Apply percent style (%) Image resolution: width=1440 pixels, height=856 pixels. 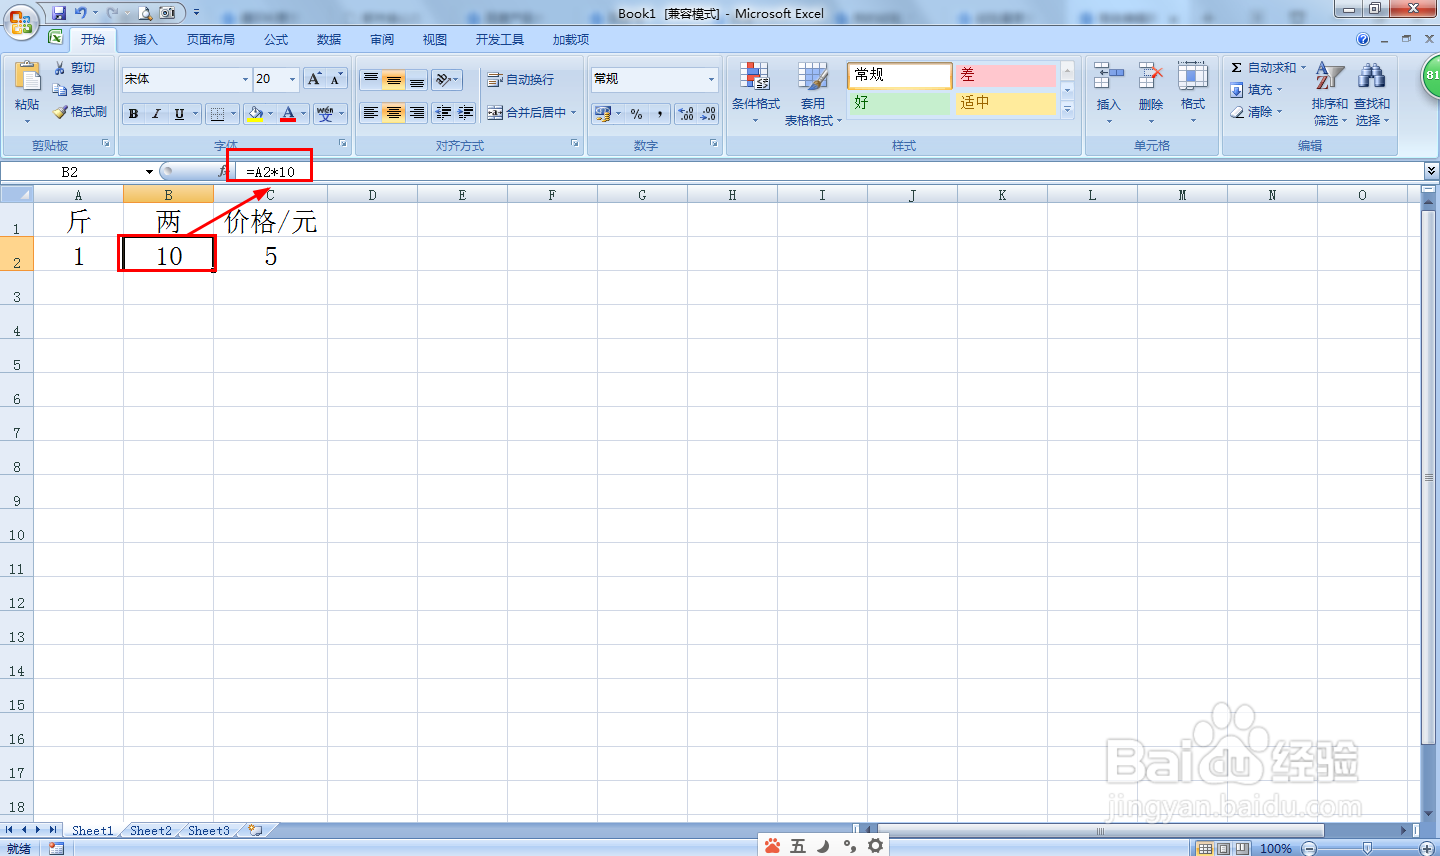coord(637,114)
